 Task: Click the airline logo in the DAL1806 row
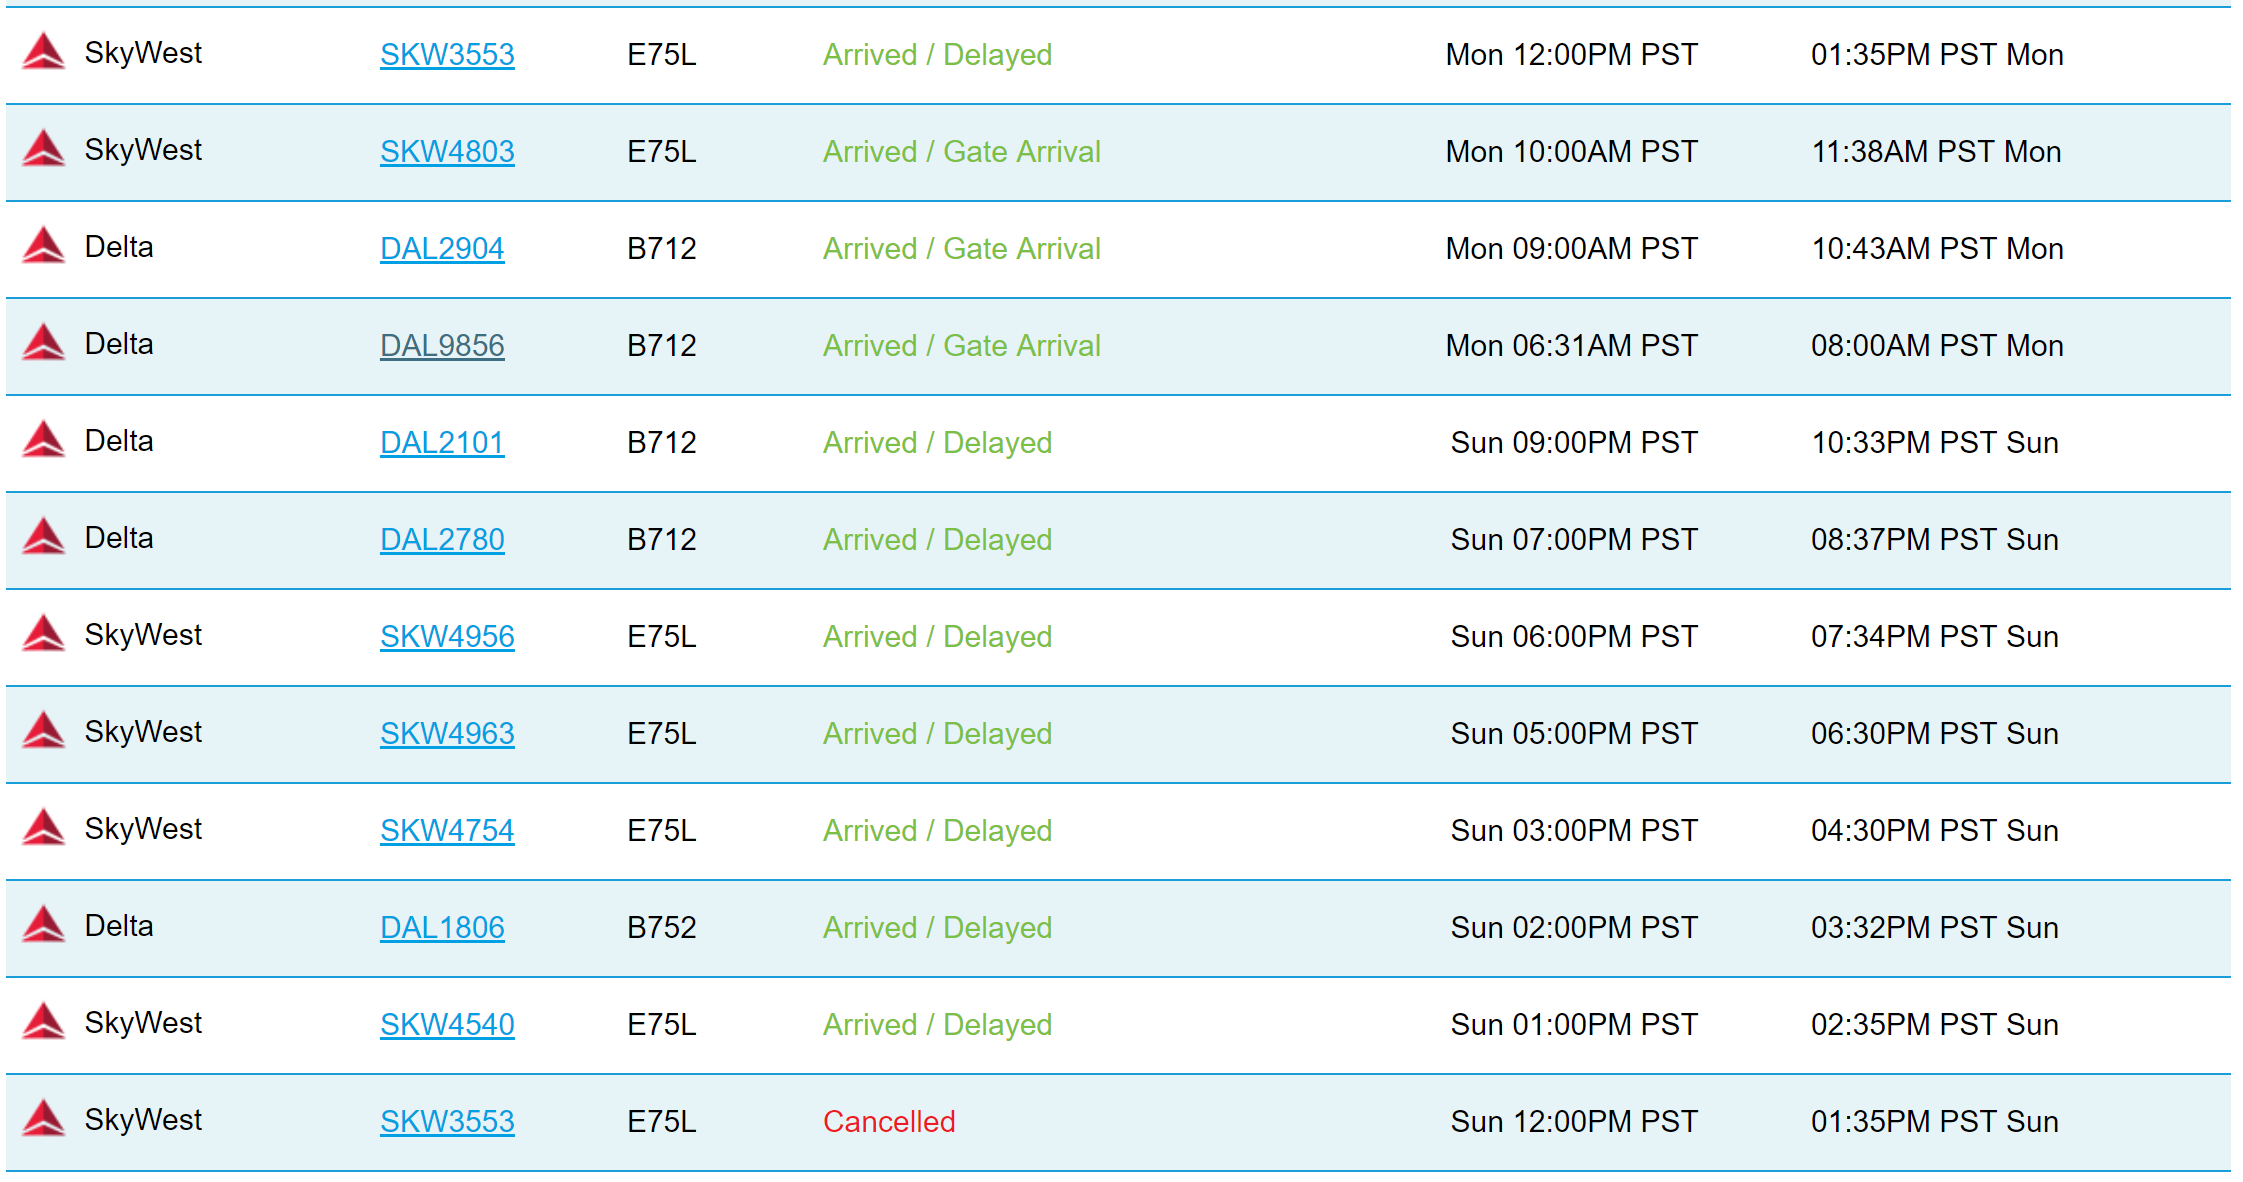[44, 926]
